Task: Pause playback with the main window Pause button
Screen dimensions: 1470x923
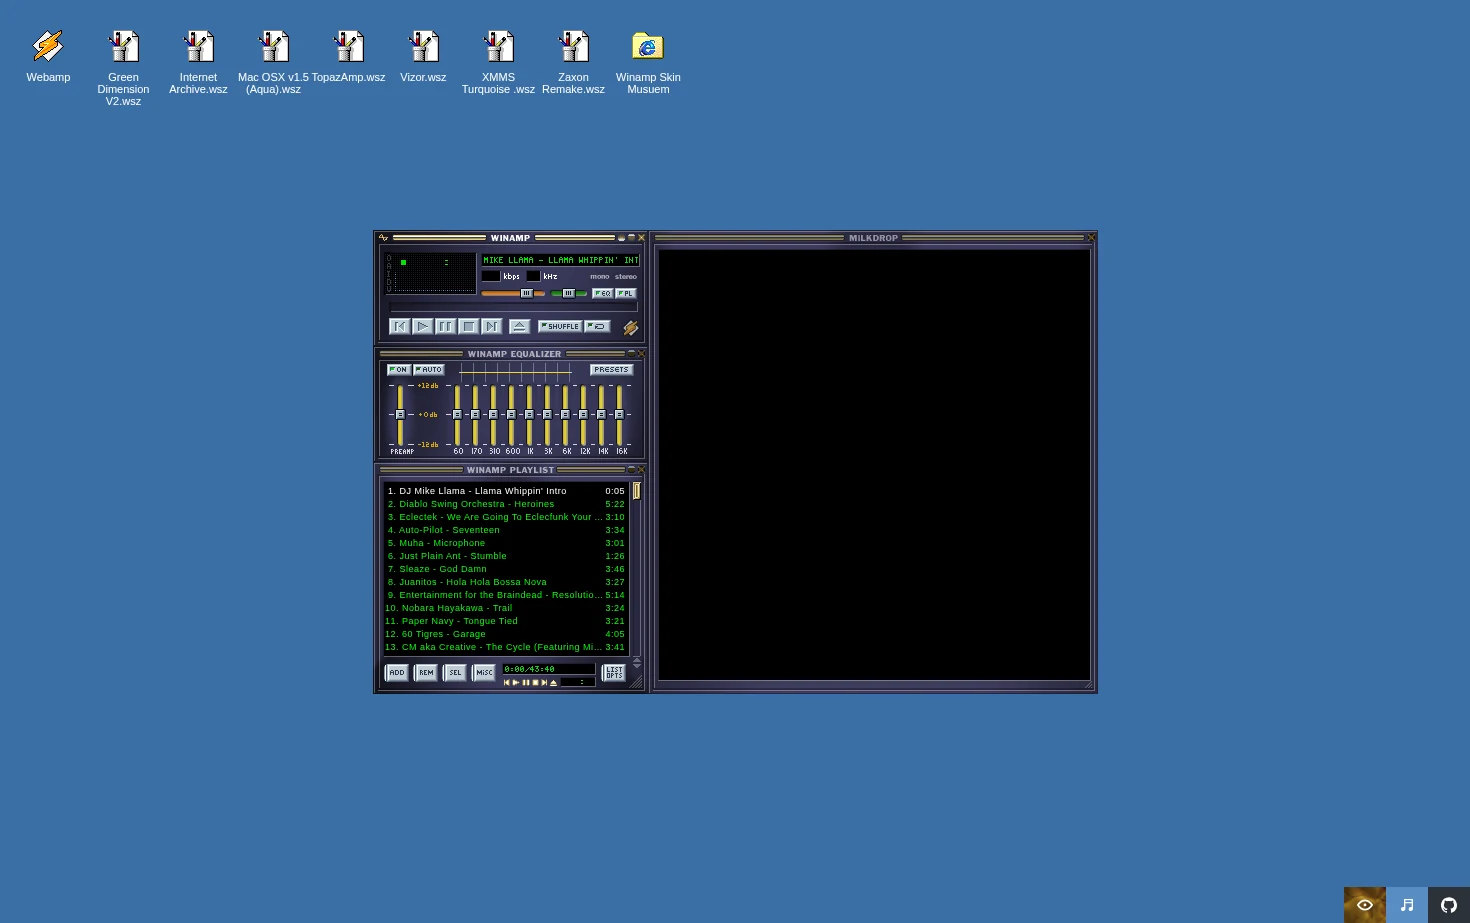Action: 446,326
